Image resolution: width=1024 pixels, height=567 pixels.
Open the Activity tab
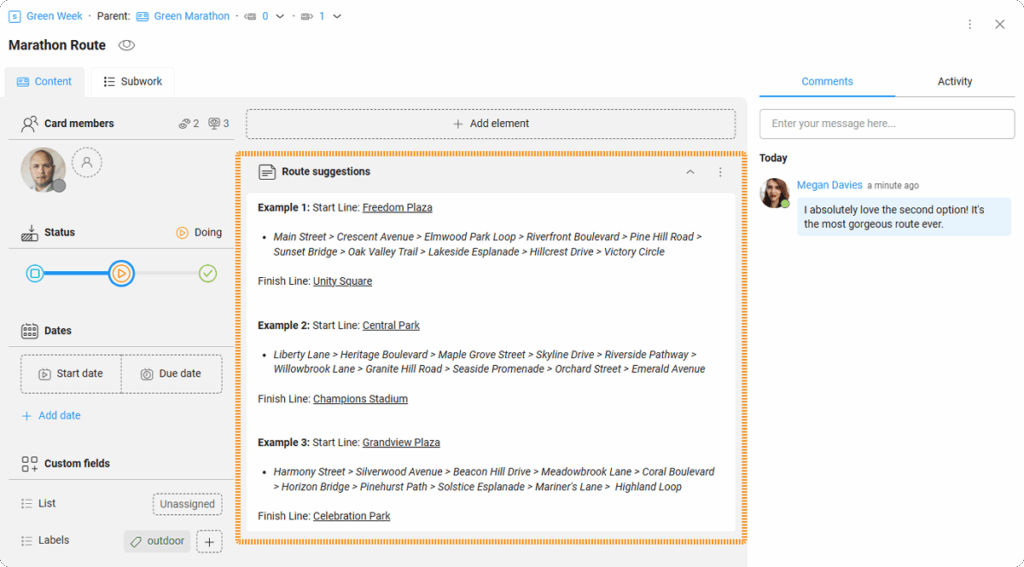954,82
